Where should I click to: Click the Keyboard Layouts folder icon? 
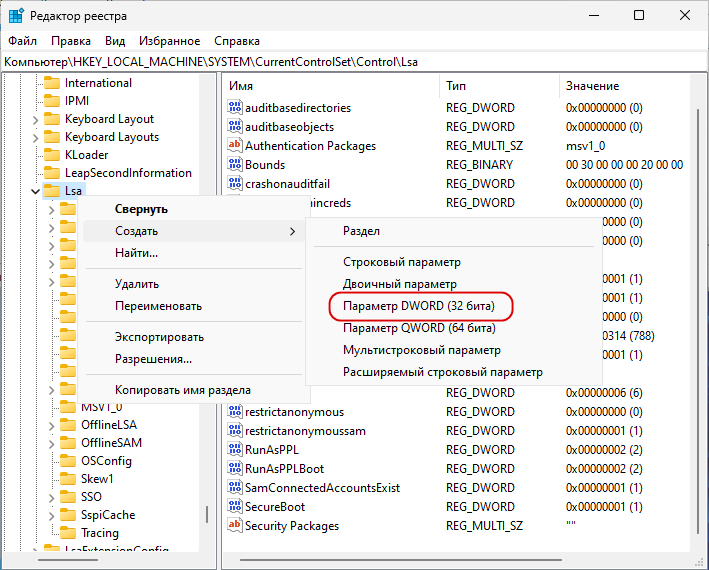coord(52,137)
